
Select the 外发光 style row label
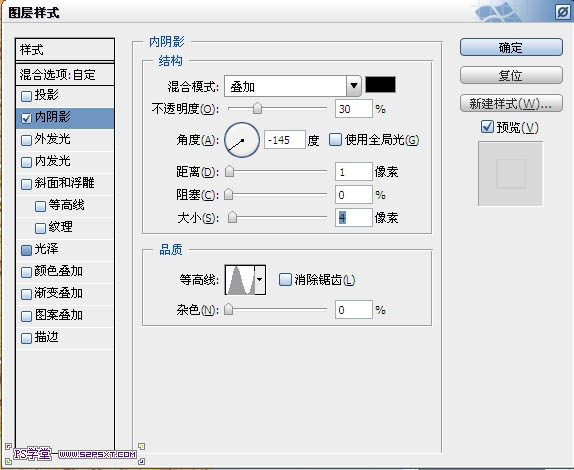point(52,139)
